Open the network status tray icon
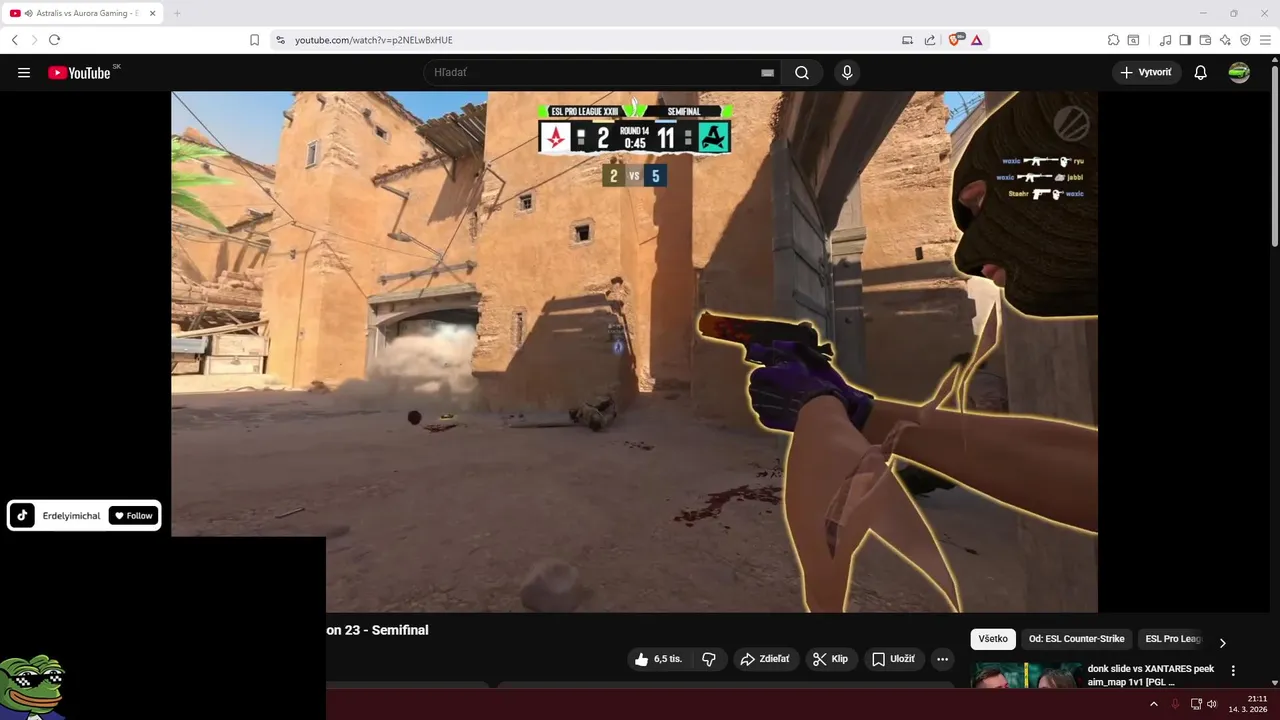The height and width of the screenshot is (720, 1280). coord(1196,704)
